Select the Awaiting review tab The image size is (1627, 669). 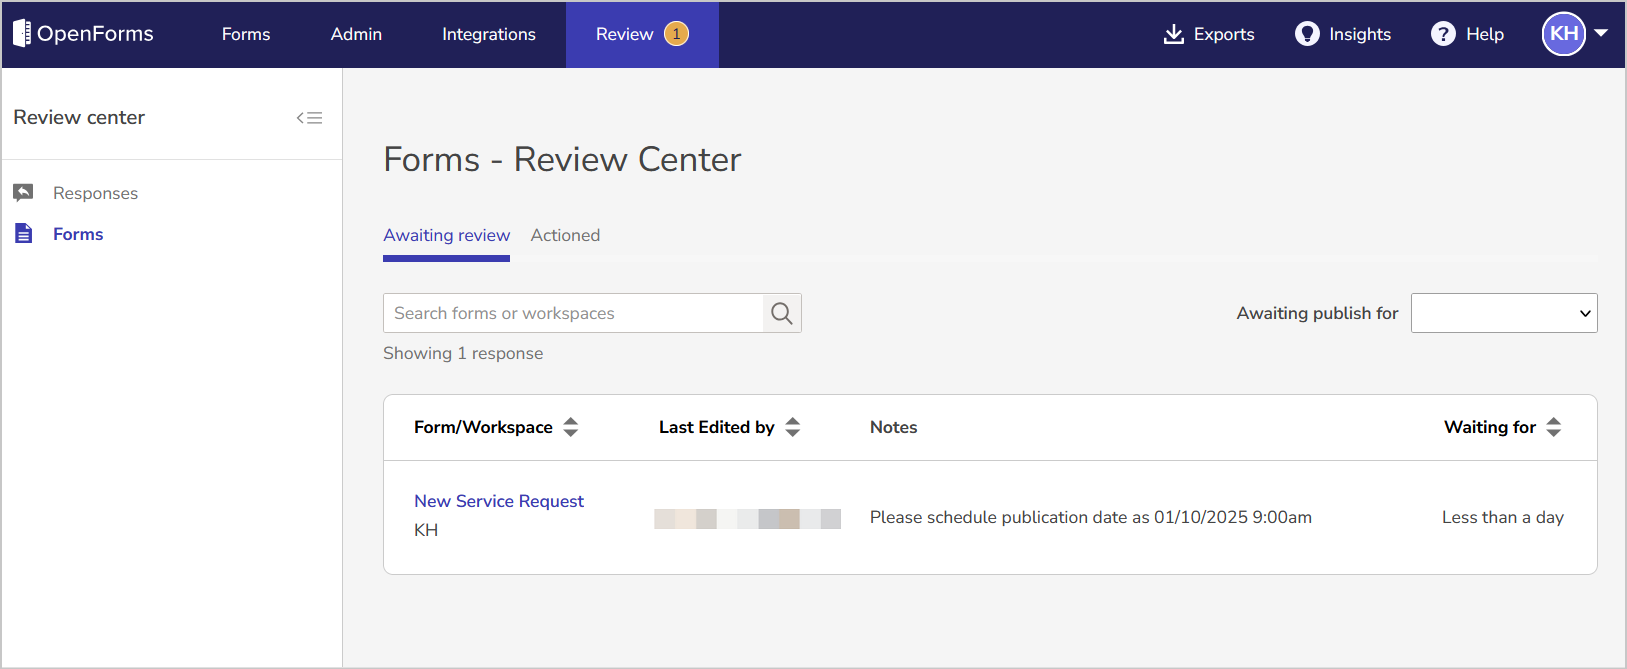446,236
